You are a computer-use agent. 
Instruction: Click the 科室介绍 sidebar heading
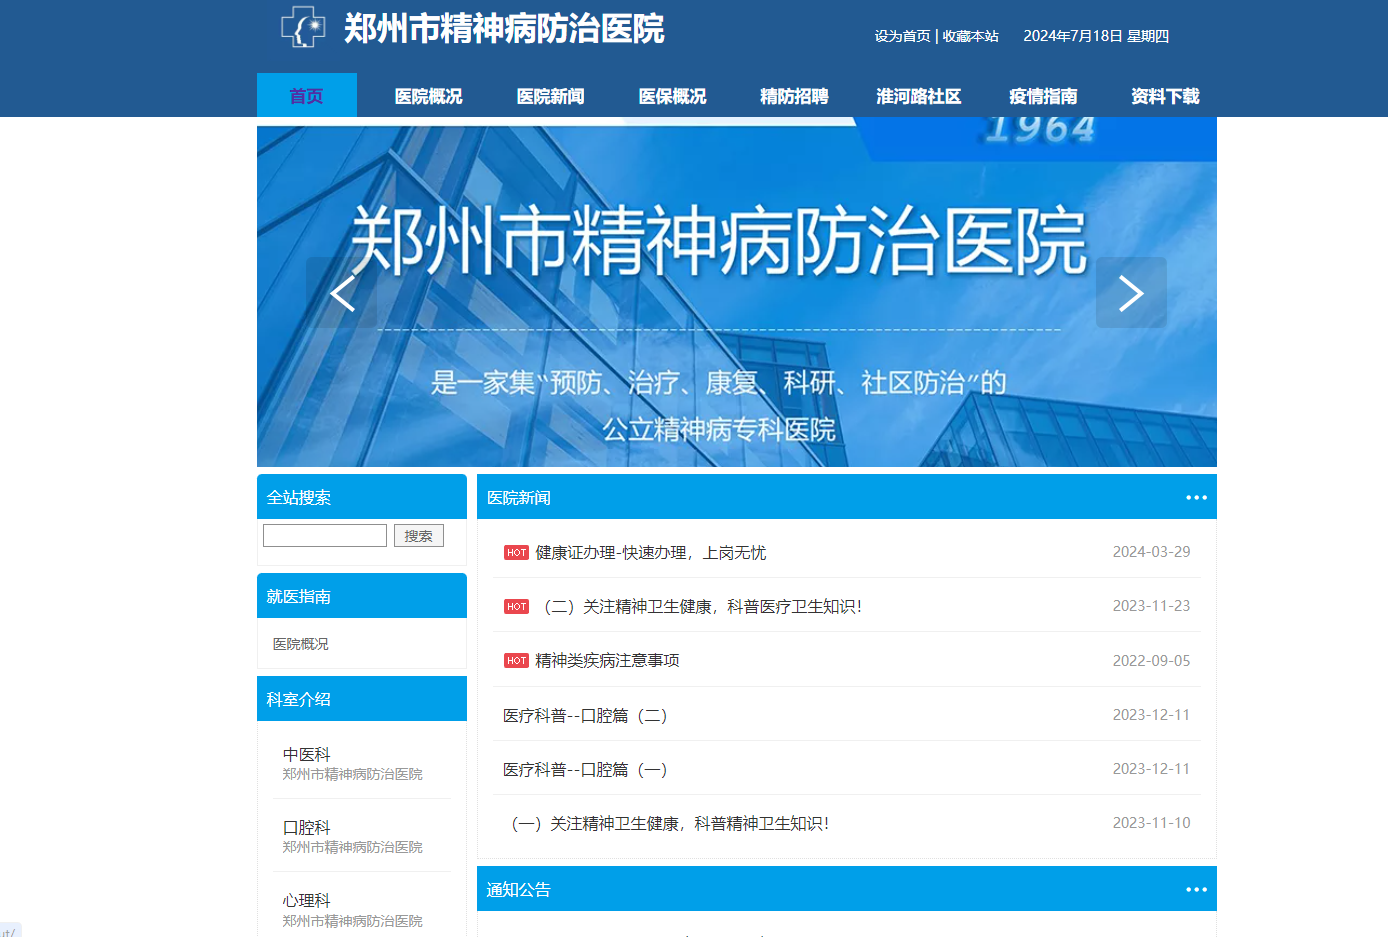click(299, 699)
